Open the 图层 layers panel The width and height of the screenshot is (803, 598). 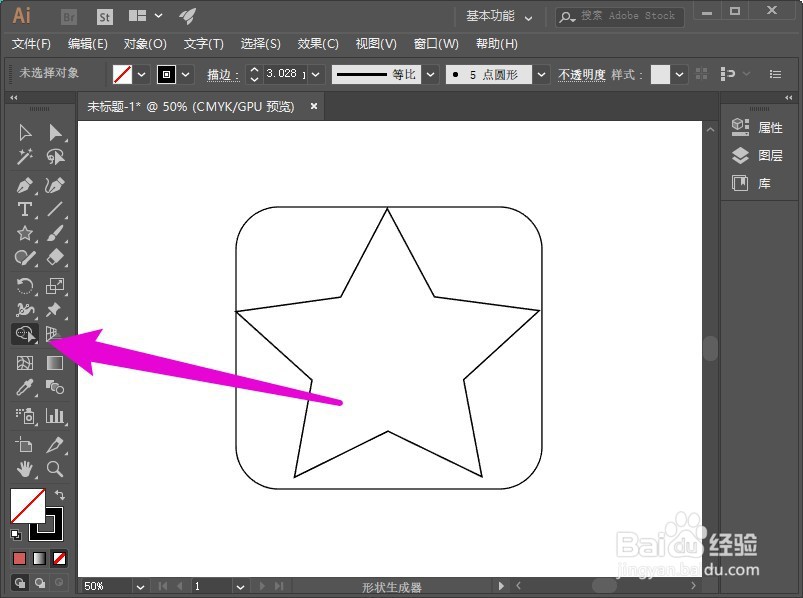[757, 155]
